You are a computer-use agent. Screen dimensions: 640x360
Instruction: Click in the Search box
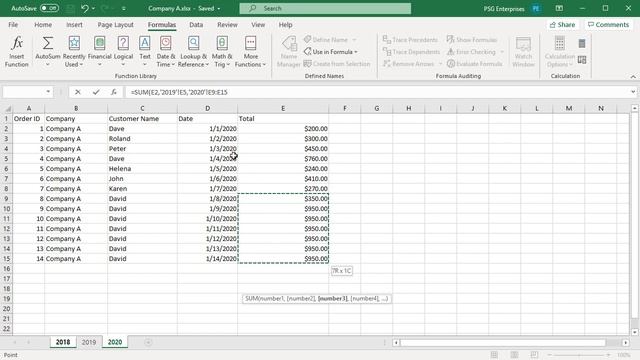tap(325, 8)
